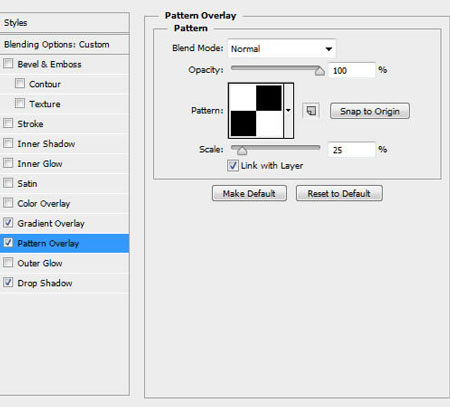Click the Reset to Default button
450x407 pixels.
(x=339, y=193)
